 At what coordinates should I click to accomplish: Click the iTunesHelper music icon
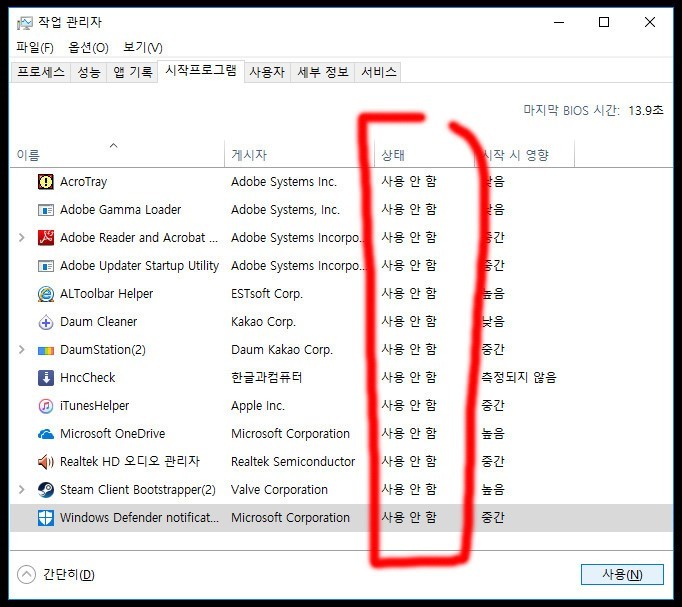[x=46, y=406]
